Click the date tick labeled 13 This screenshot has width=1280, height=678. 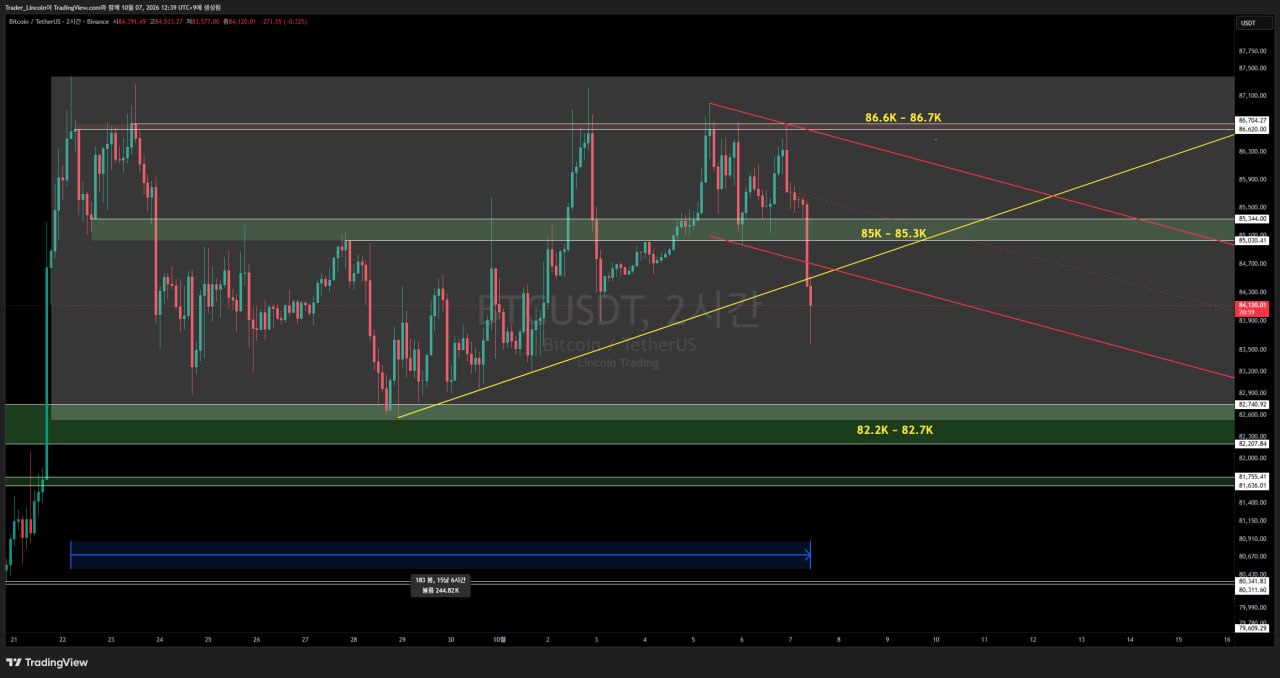pos(1081,639)
